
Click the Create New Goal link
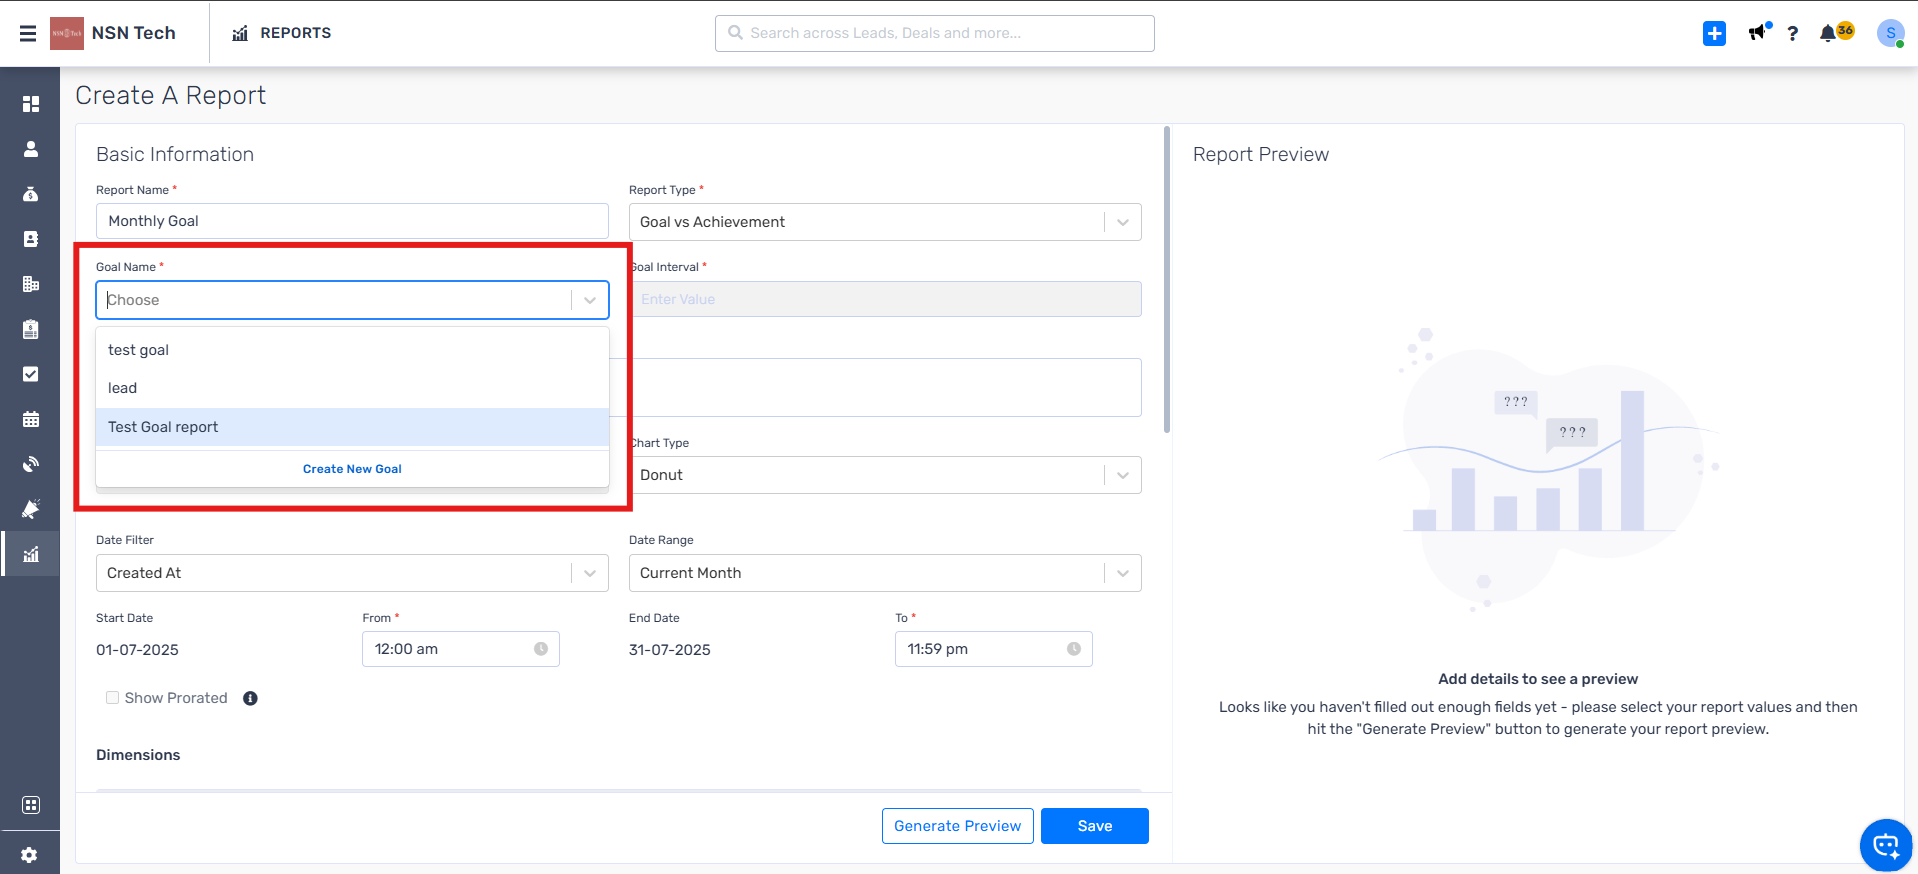352,469
